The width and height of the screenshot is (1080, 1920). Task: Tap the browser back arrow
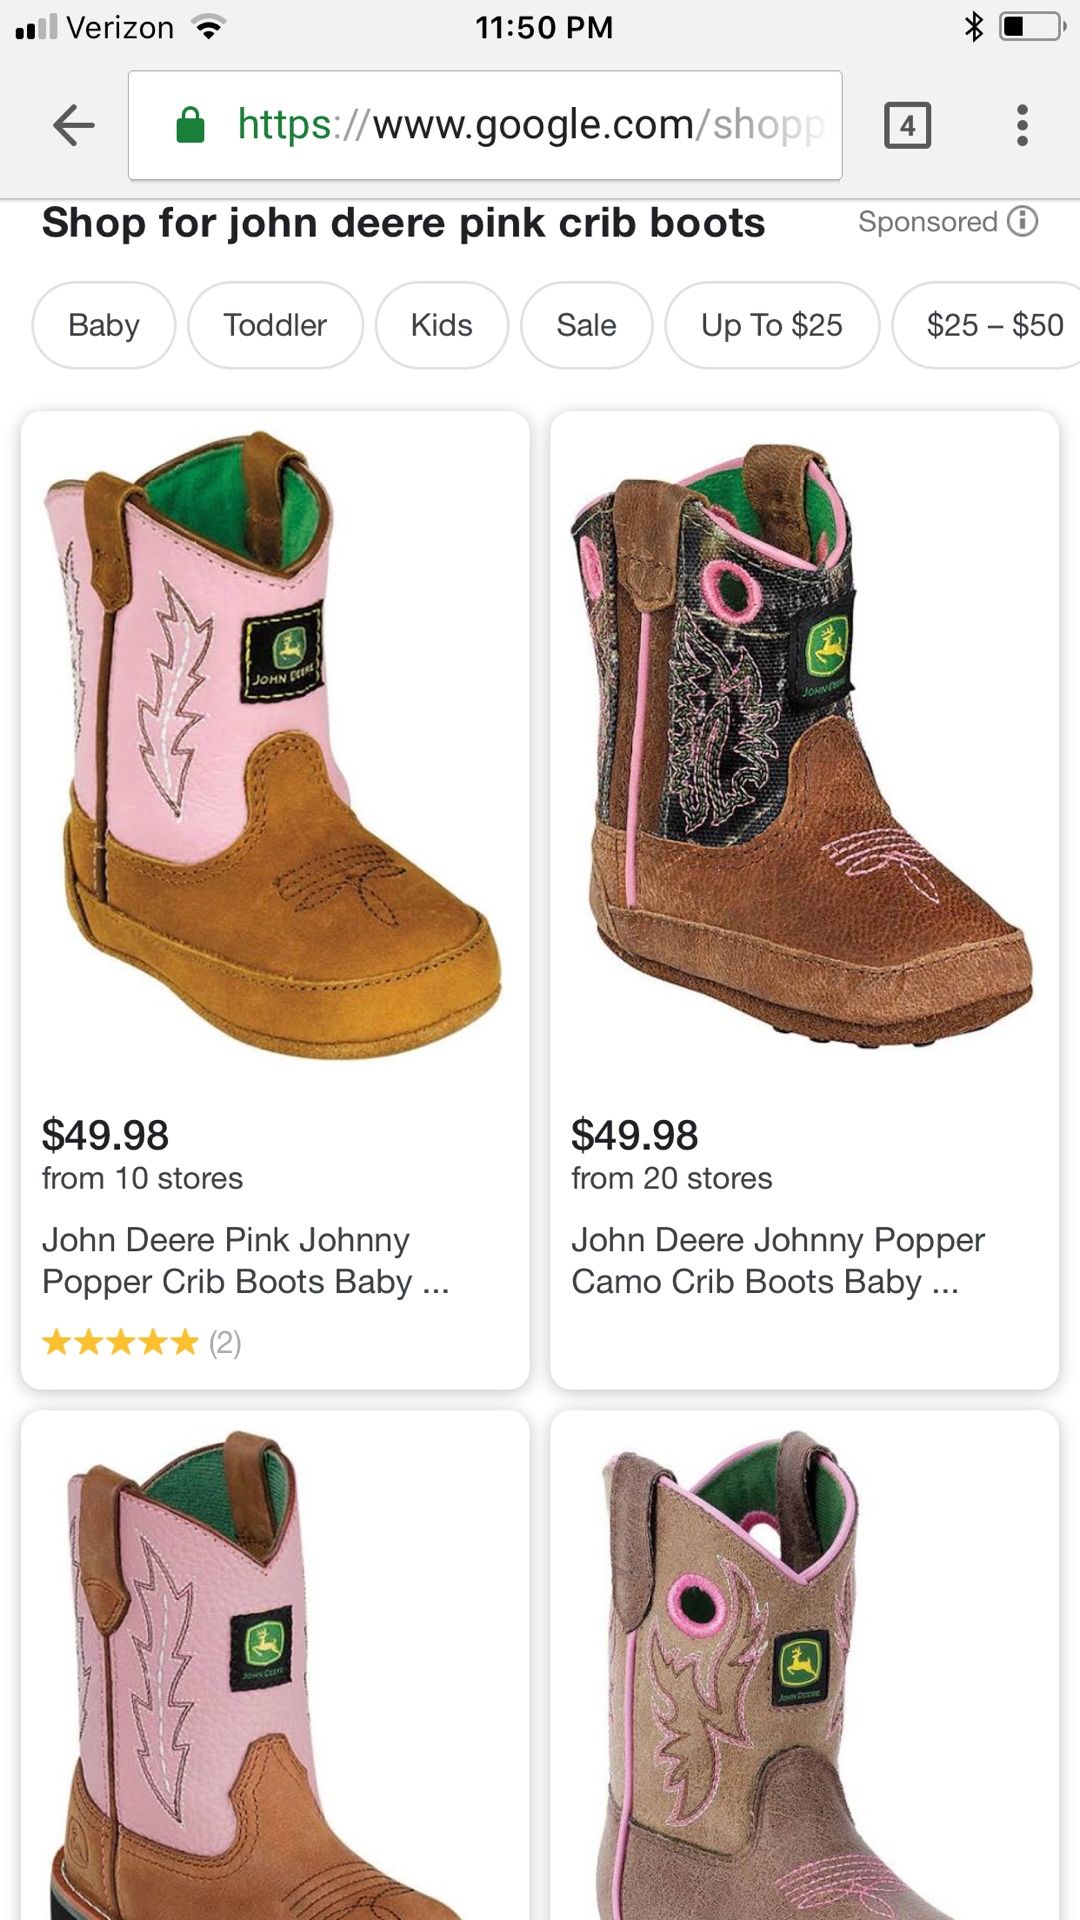(74, 125)
